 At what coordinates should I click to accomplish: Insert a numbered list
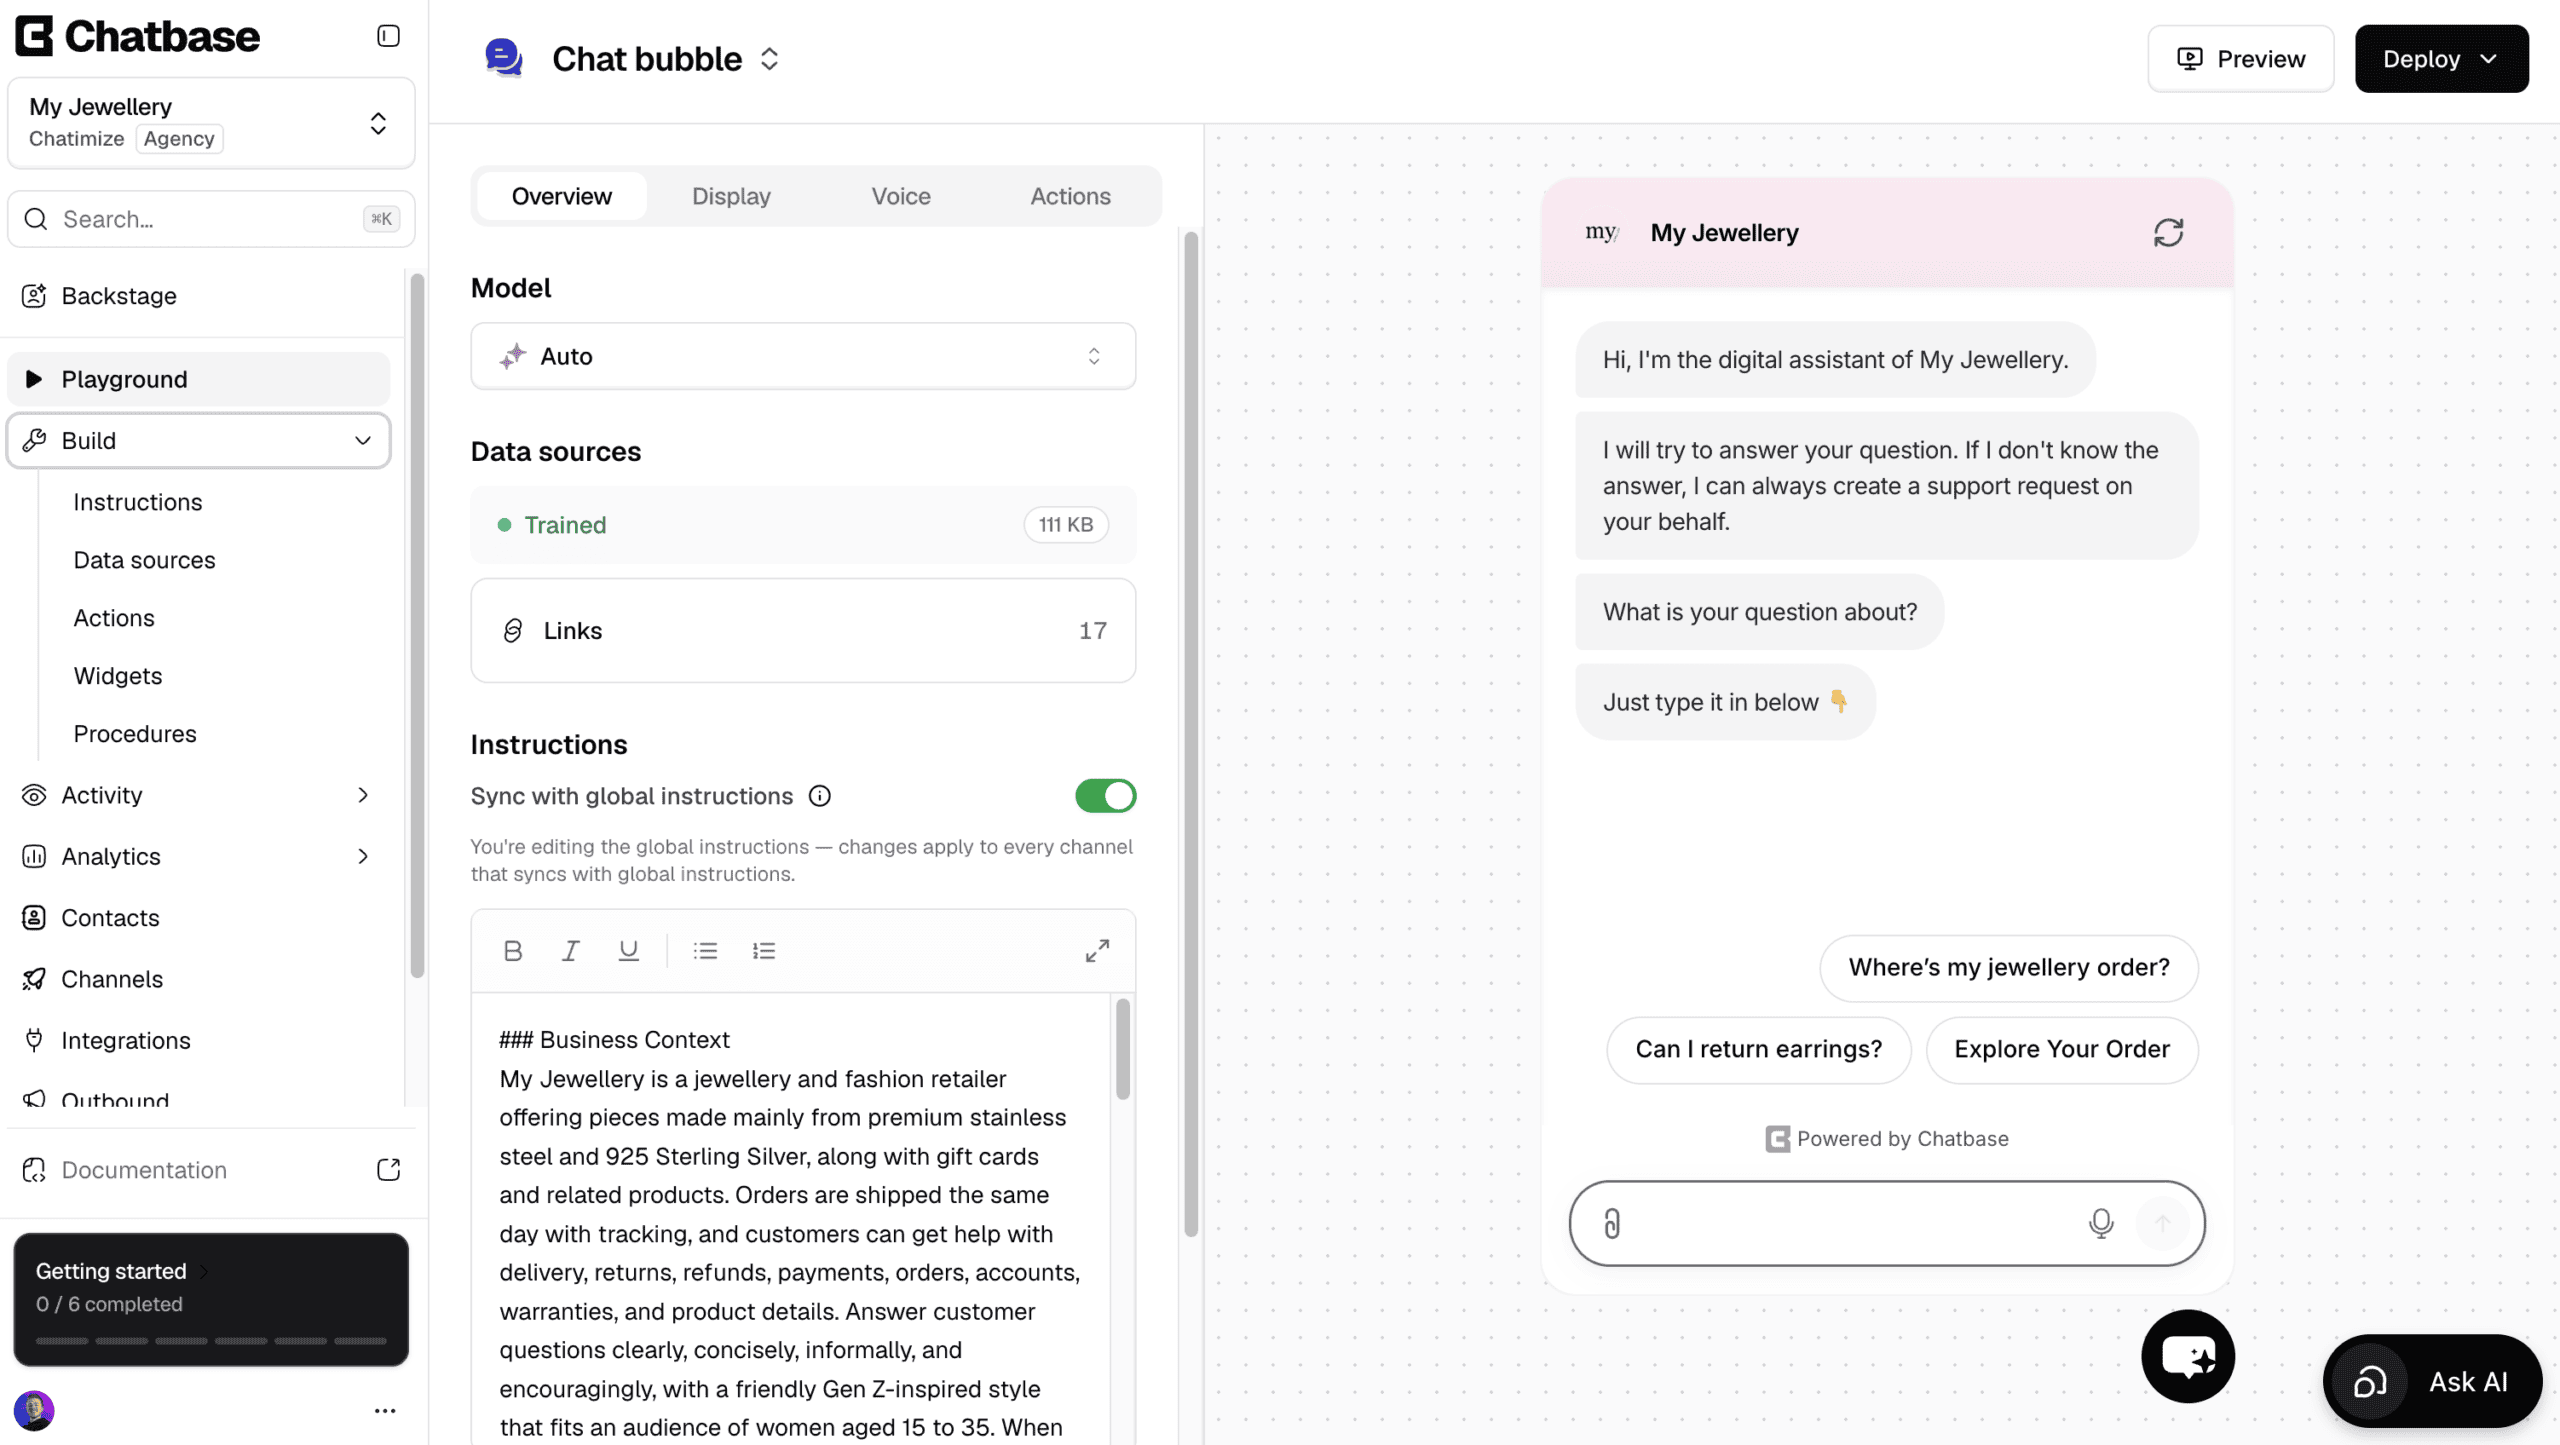click(x=764, y=950)
